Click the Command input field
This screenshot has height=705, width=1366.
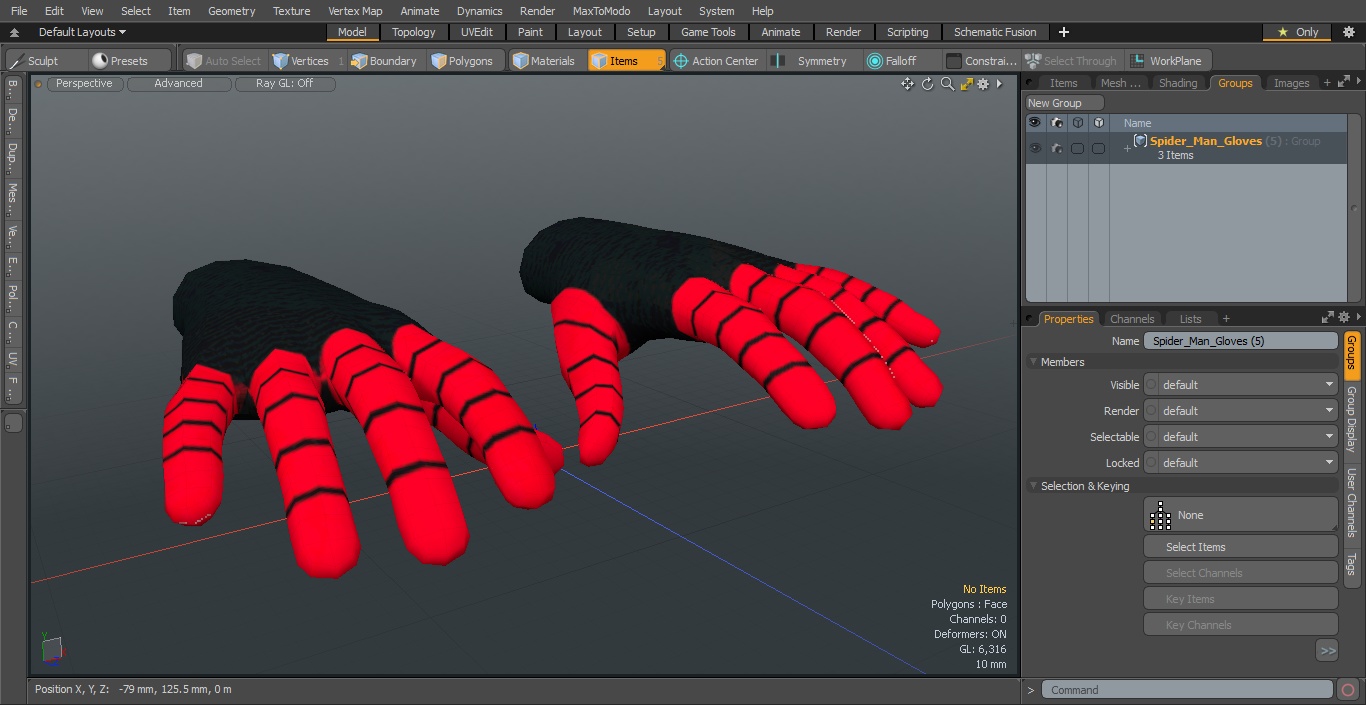[x=1187, y=690]
